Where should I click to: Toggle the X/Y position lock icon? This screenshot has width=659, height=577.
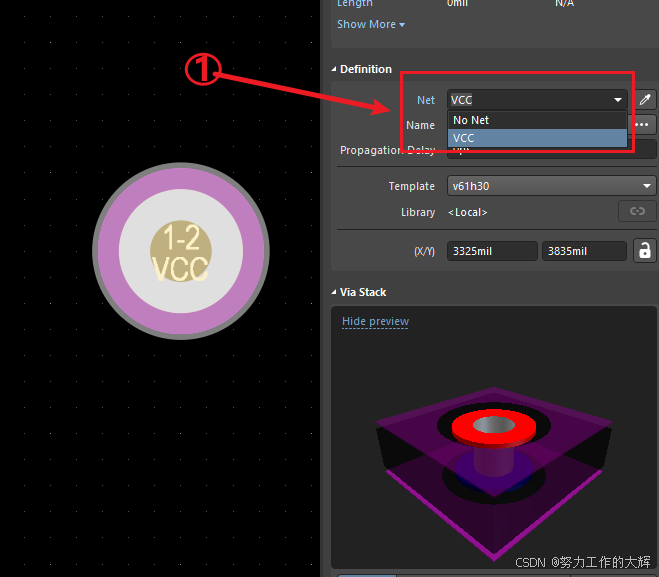pos(645,251)
